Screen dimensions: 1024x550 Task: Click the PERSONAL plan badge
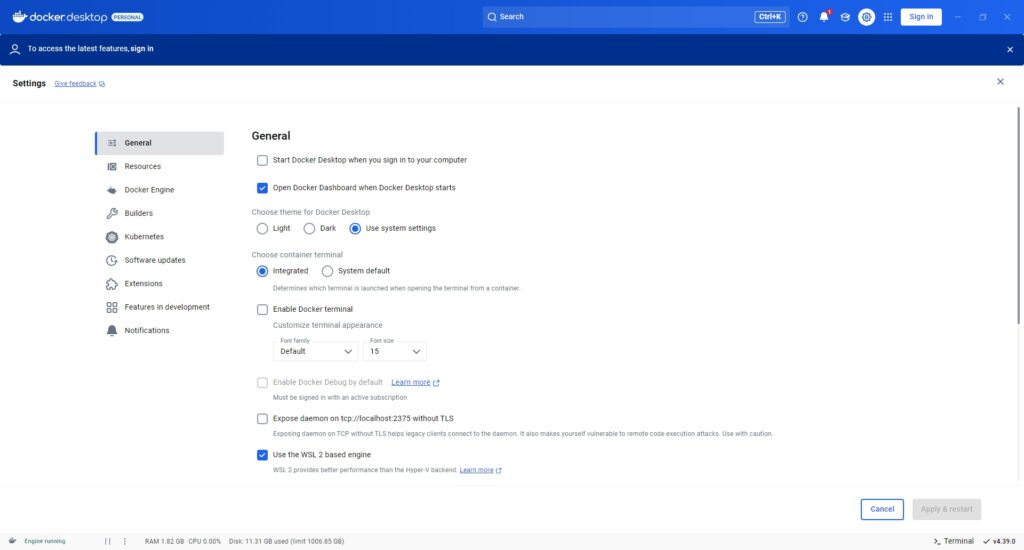point(127,17)
